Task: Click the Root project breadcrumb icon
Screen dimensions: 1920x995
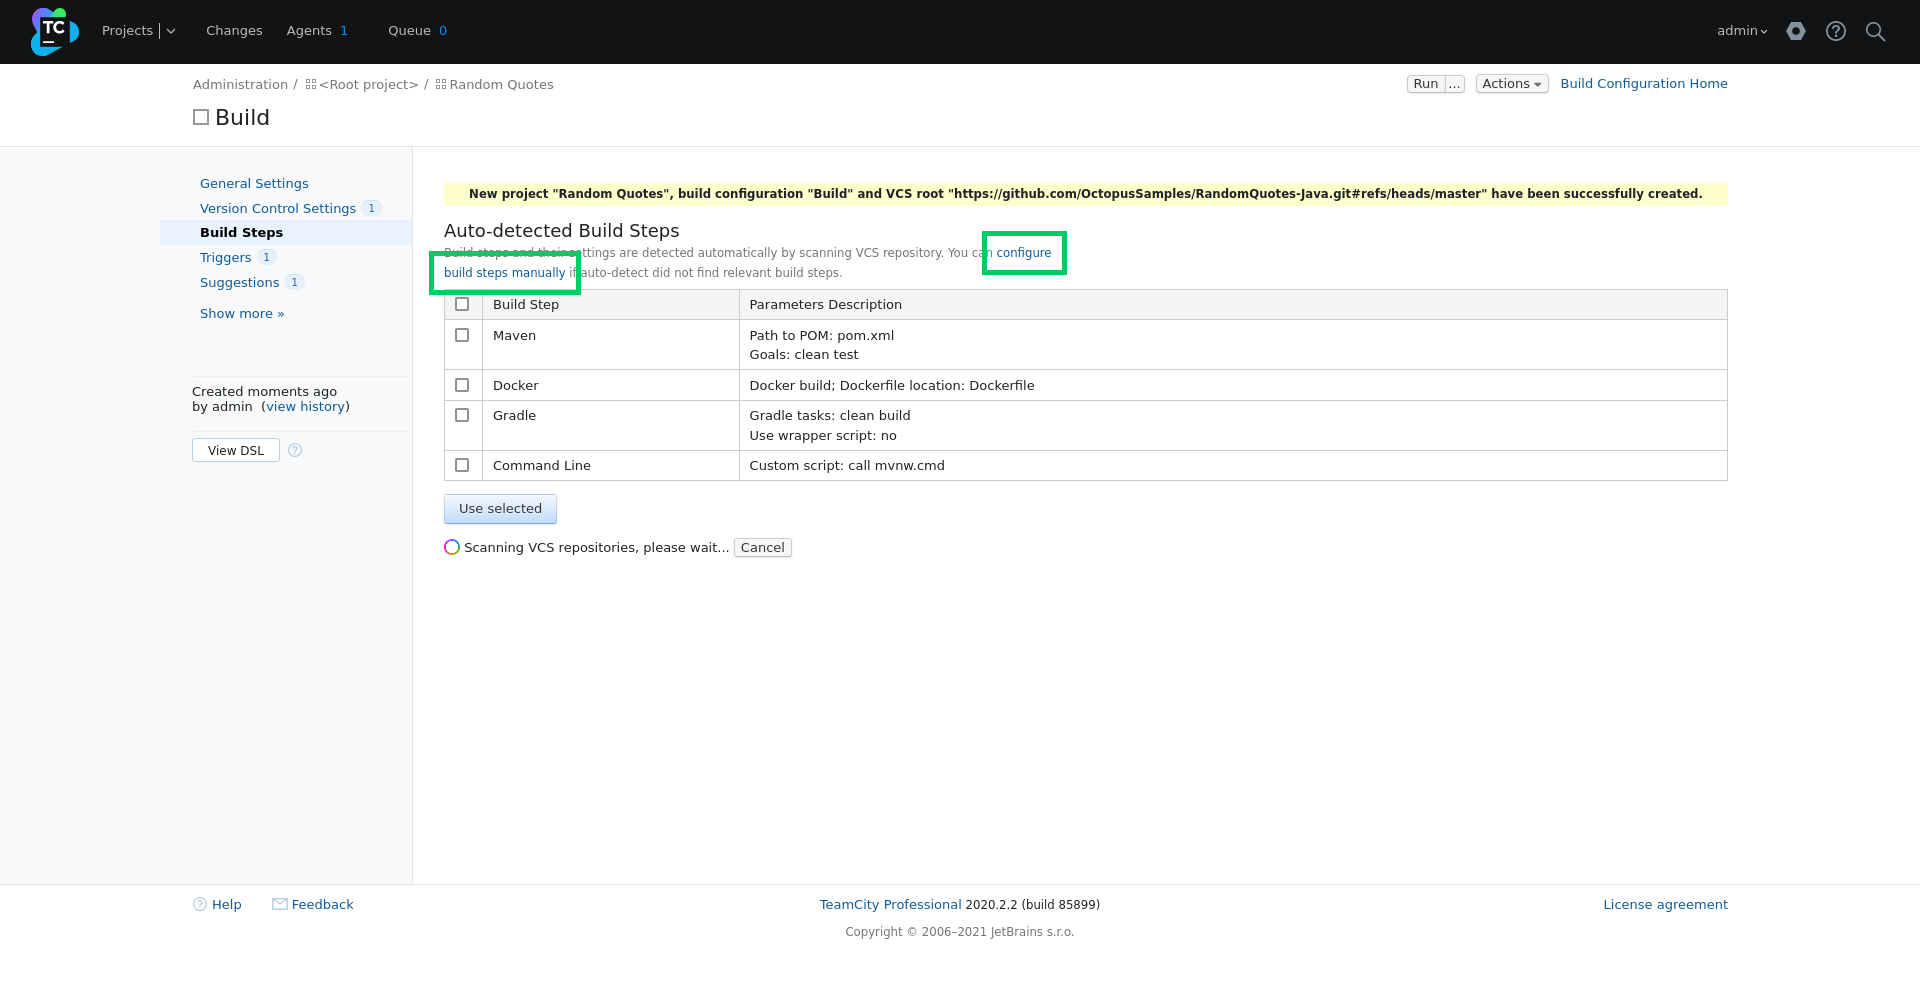Action: pos(311,85)
